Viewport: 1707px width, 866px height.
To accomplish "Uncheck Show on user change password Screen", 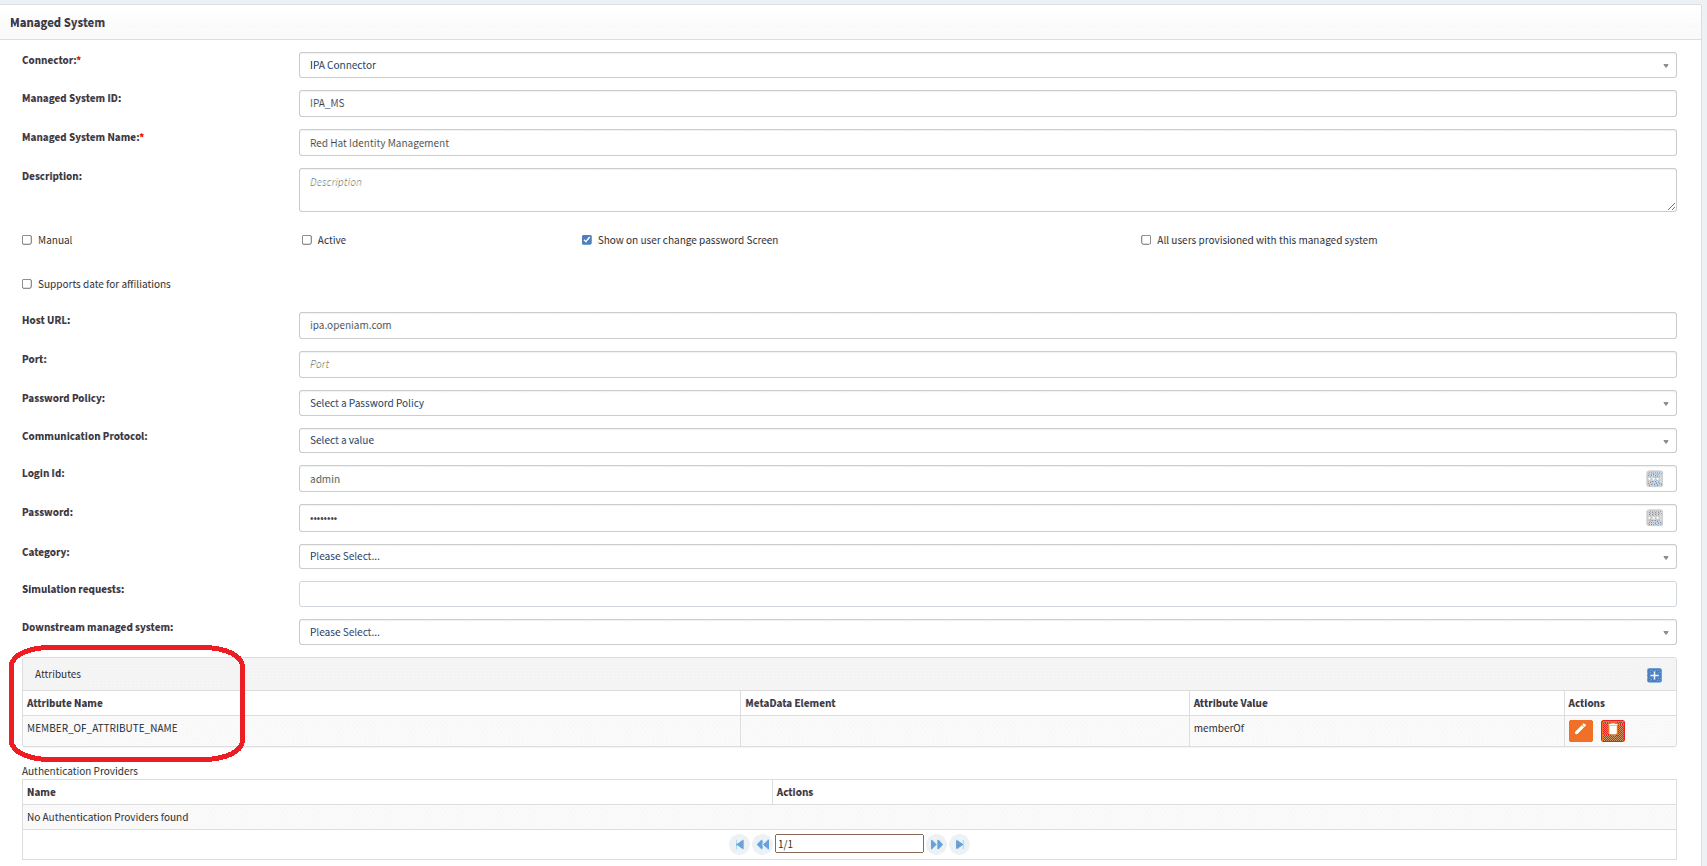I will tap(587, 240).
